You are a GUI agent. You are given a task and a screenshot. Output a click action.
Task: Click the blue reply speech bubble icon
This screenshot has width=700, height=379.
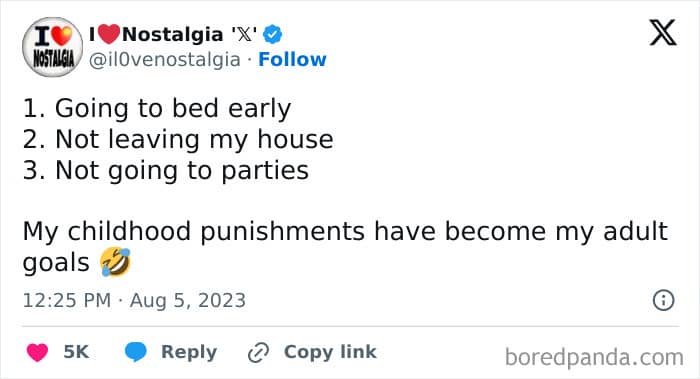(136, 352)
